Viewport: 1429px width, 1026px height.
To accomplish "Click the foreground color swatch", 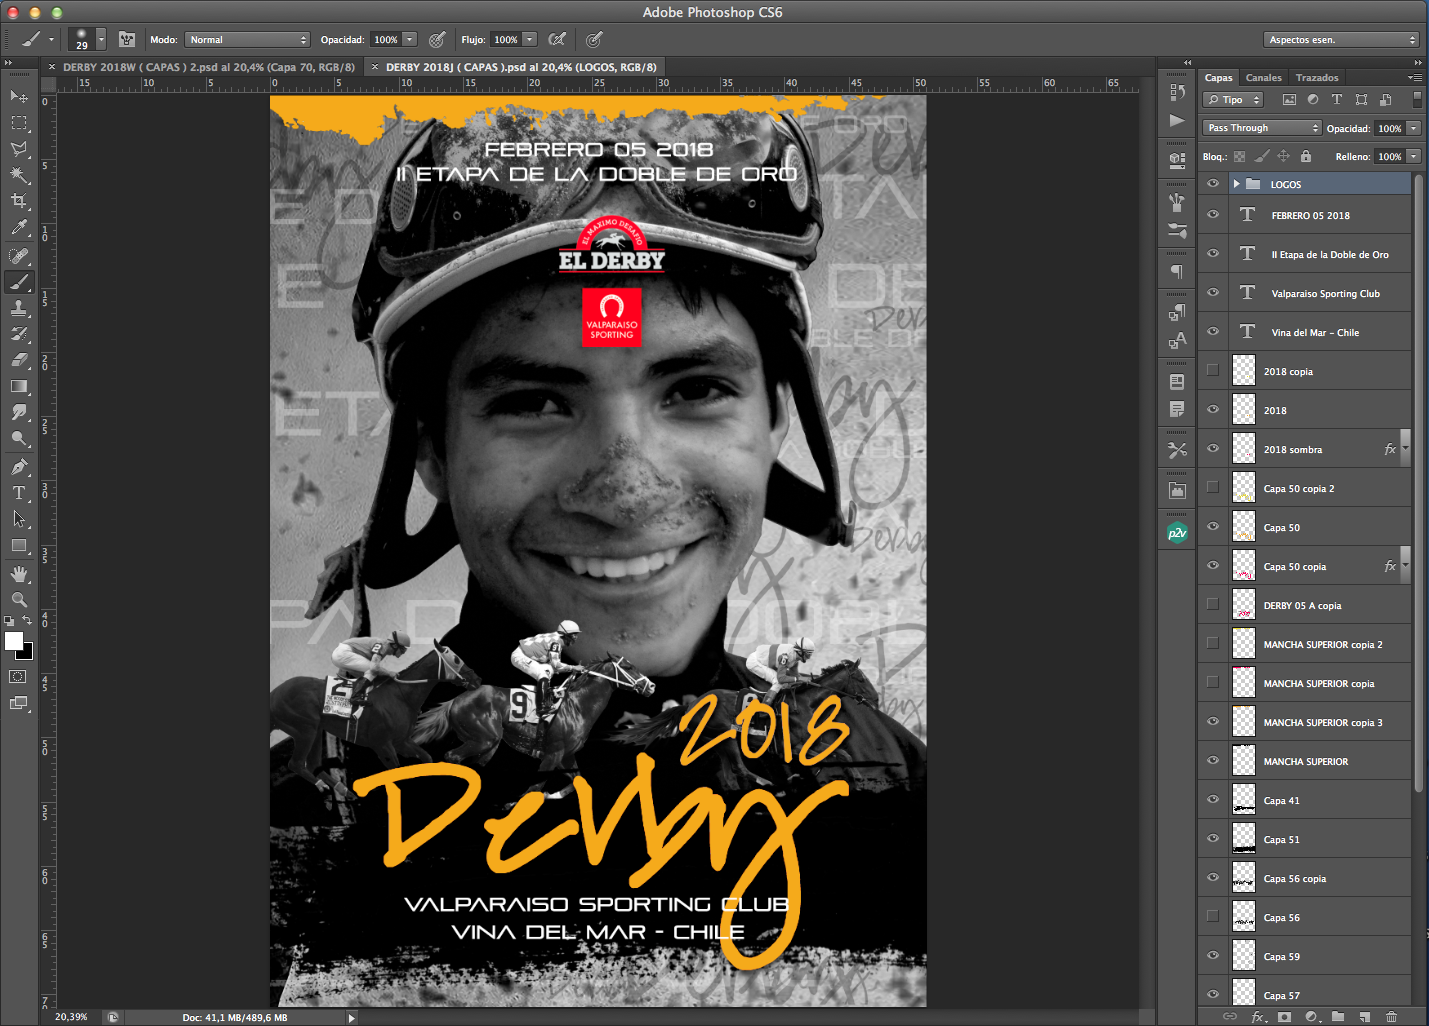I will [13, 641].
